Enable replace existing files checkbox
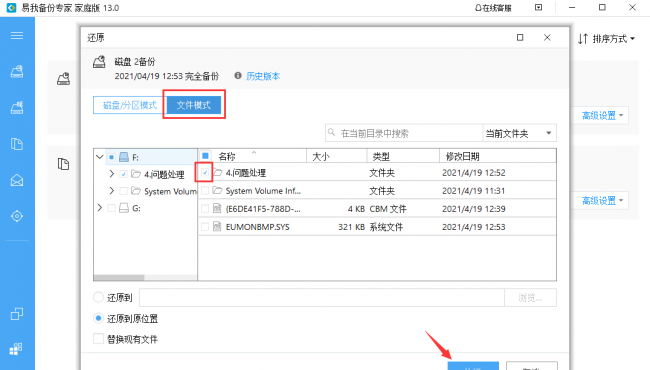 tap(98, 339)
